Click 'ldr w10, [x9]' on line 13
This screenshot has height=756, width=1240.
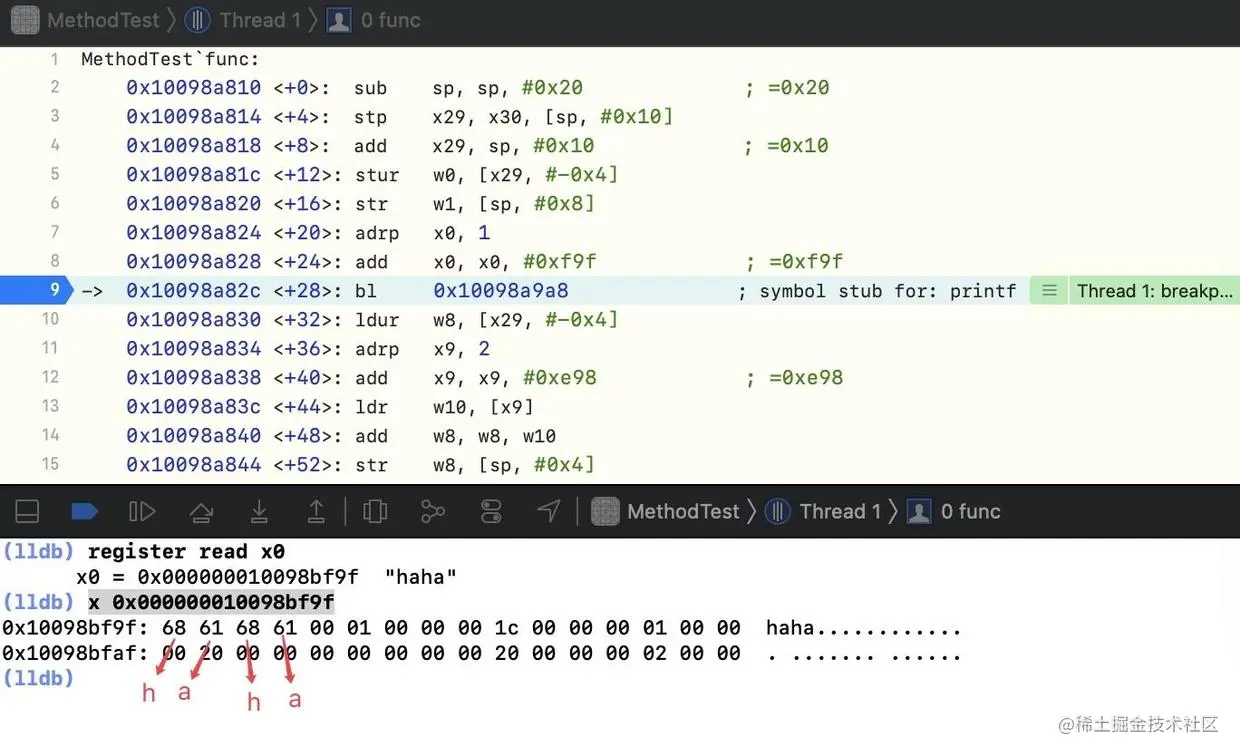444,407
